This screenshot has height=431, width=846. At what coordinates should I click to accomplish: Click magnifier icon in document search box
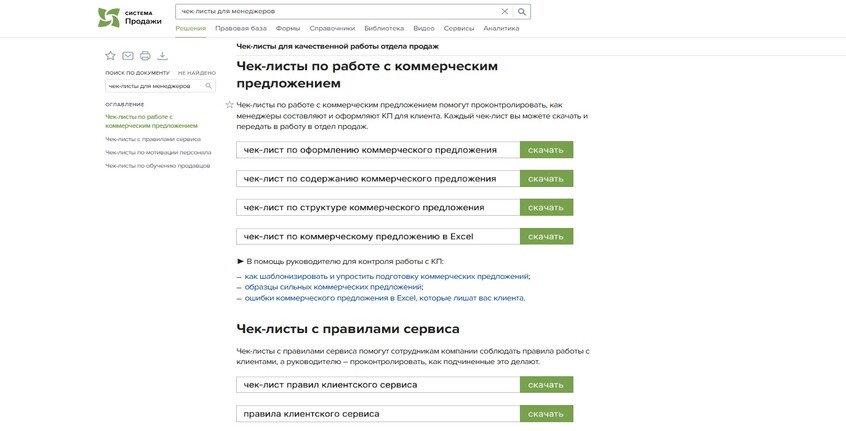(209, 86)
